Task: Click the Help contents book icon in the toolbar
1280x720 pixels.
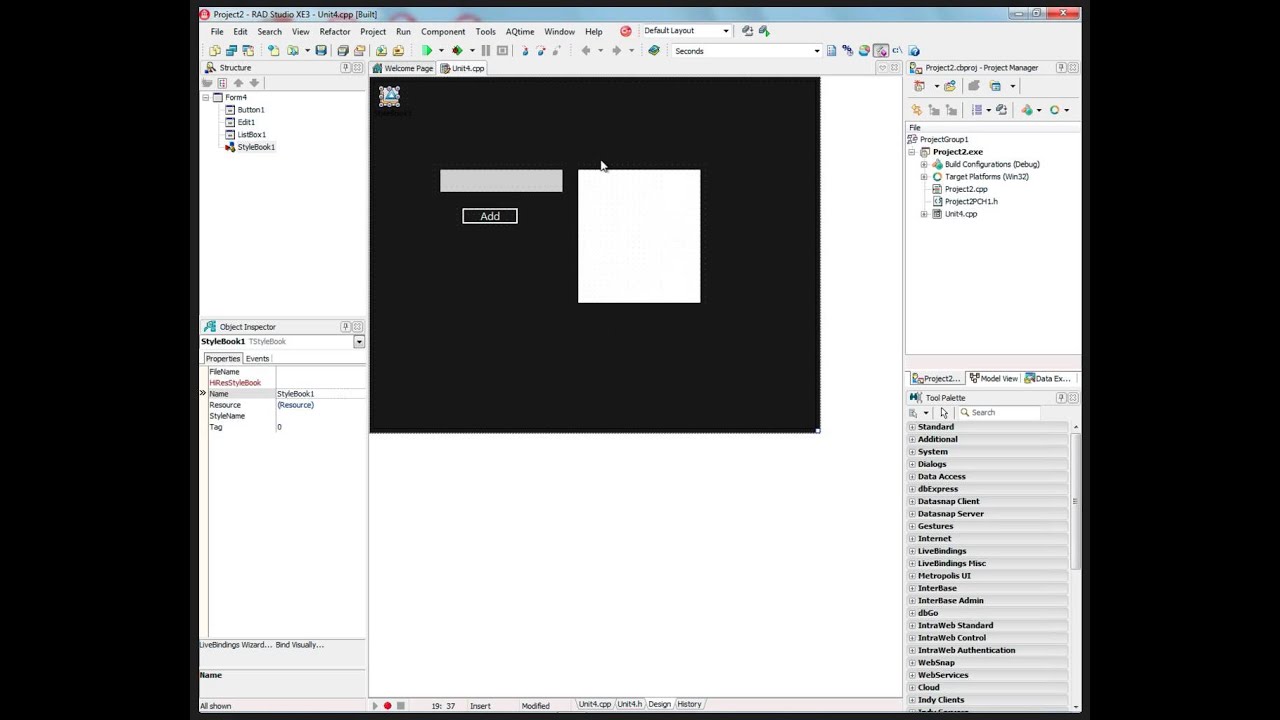Action: (654, 50)
